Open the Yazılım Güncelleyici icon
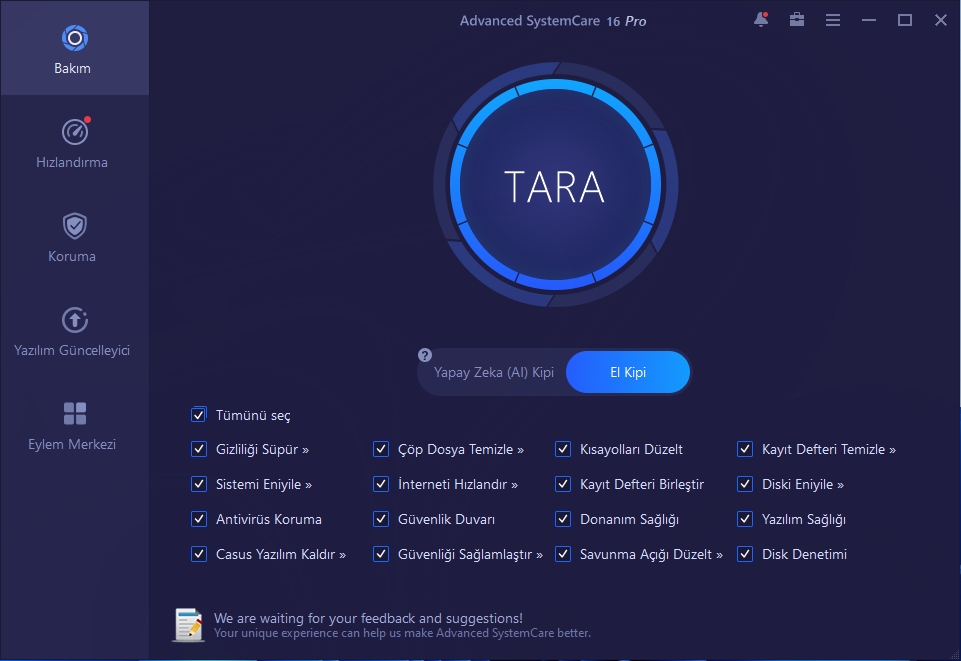Screen dimensions: 961x661 (x=75, y=320)
